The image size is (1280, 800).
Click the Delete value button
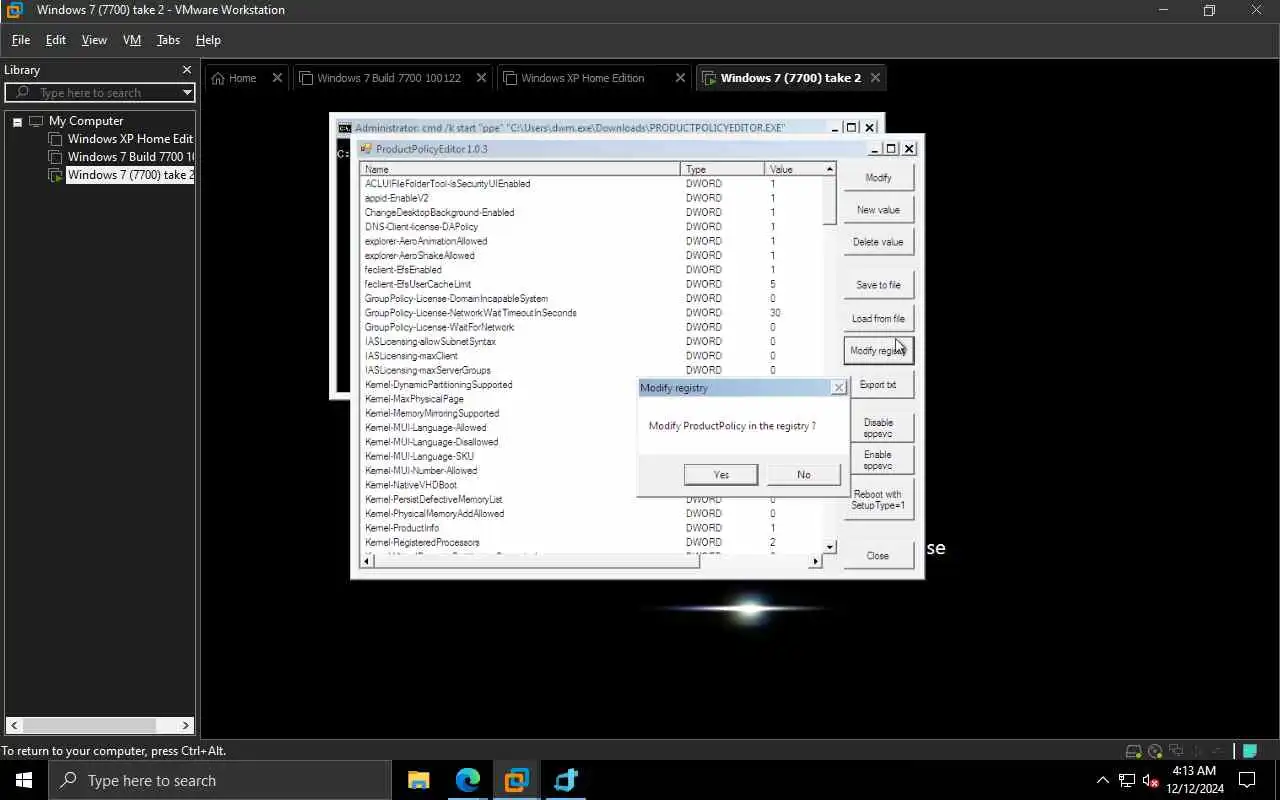pos(878,242)
